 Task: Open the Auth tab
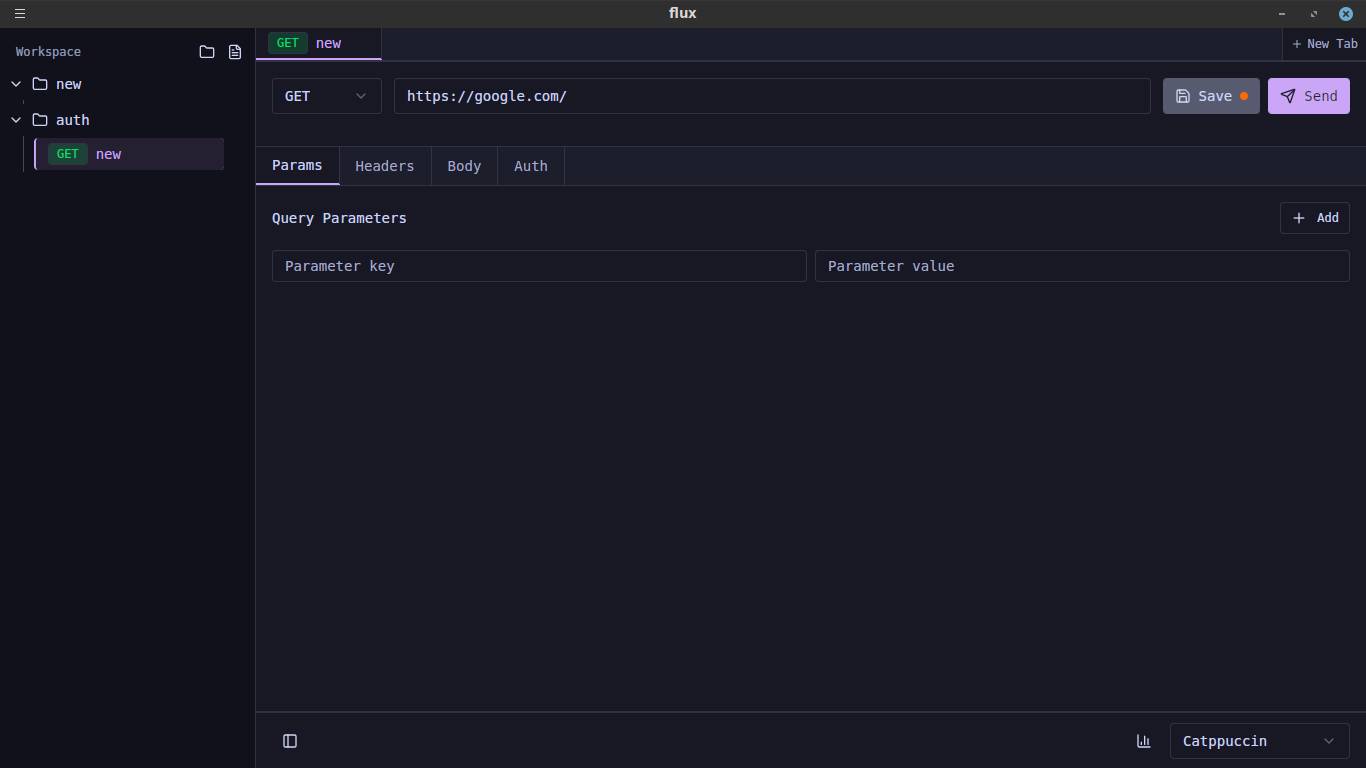point(530,166)
